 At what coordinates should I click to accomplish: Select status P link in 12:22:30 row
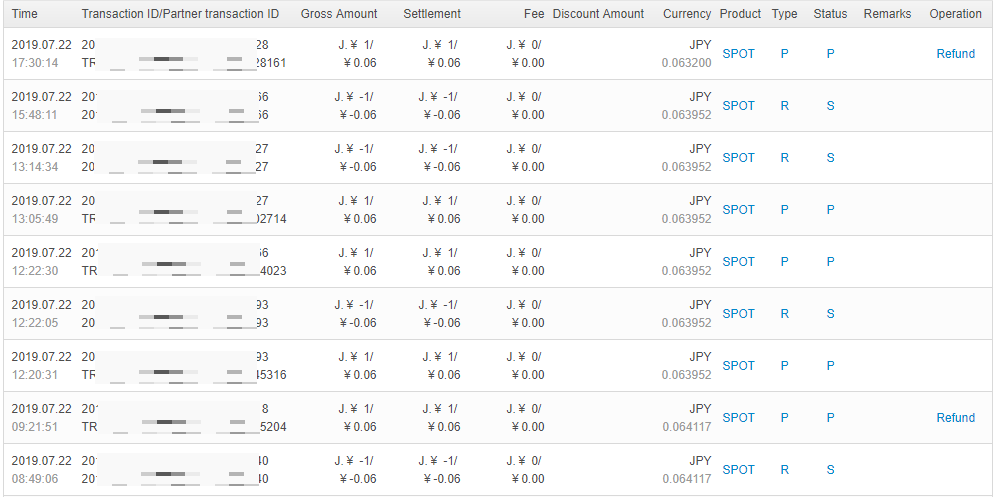[830, 262]
